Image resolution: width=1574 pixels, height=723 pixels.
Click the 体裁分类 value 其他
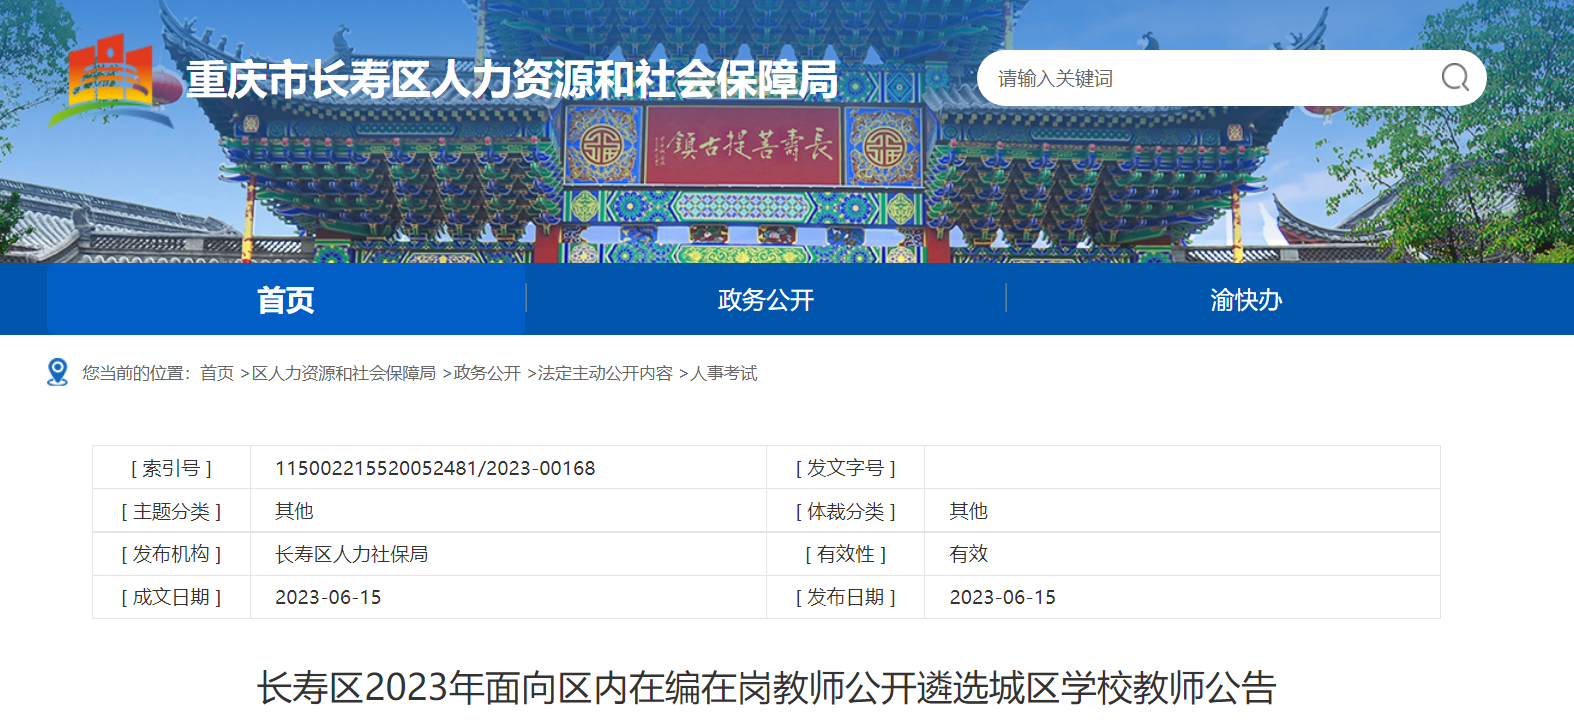(x=968, y=511)
